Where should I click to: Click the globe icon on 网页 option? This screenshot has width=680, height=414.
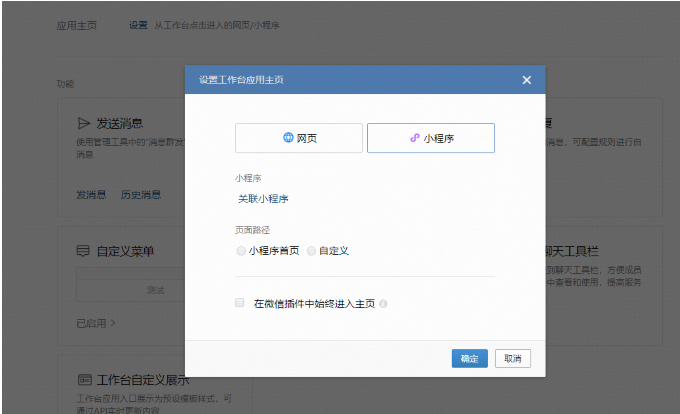pyautogui.click(x=288, y=138)
